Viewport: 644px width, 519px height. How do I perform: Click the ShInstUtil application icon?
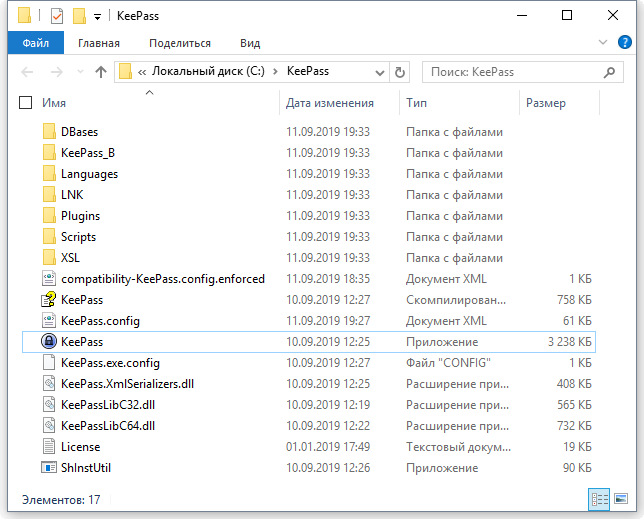[49, 467]
